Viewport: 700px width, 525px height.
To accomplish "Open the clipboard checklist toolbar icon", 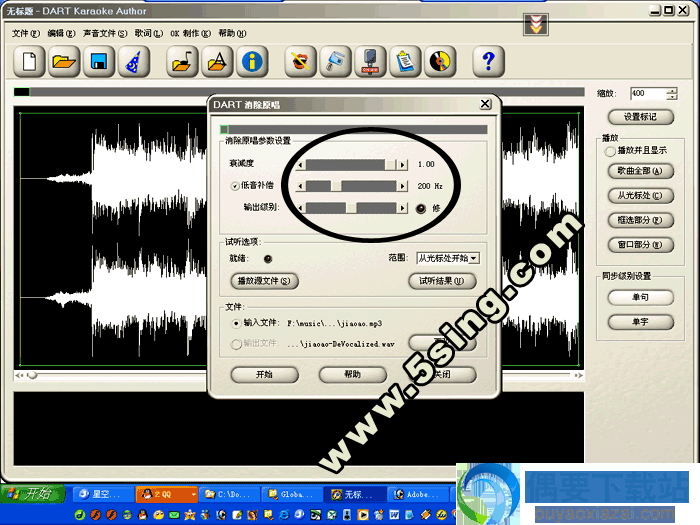I will 405,61.
